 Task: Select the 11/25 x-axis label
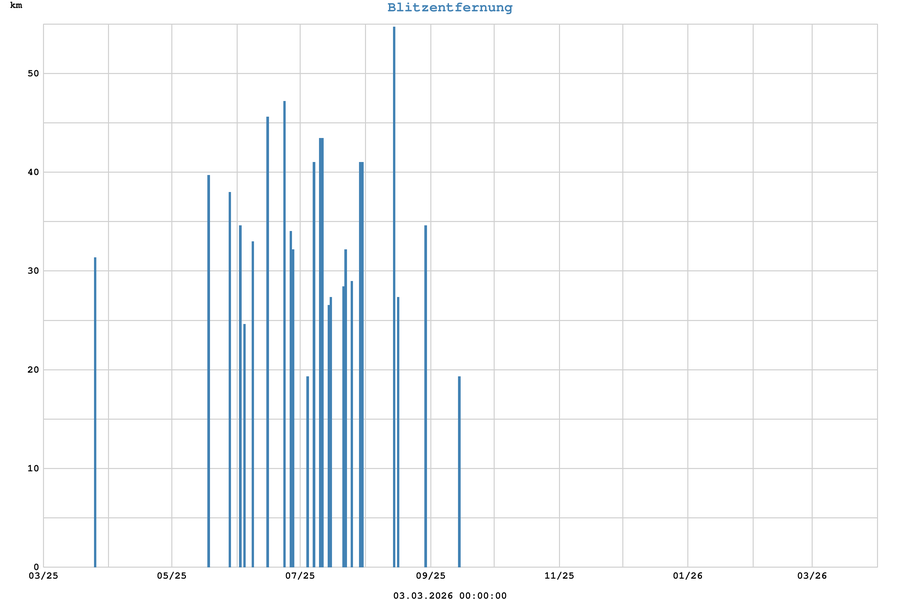[559, 576]
